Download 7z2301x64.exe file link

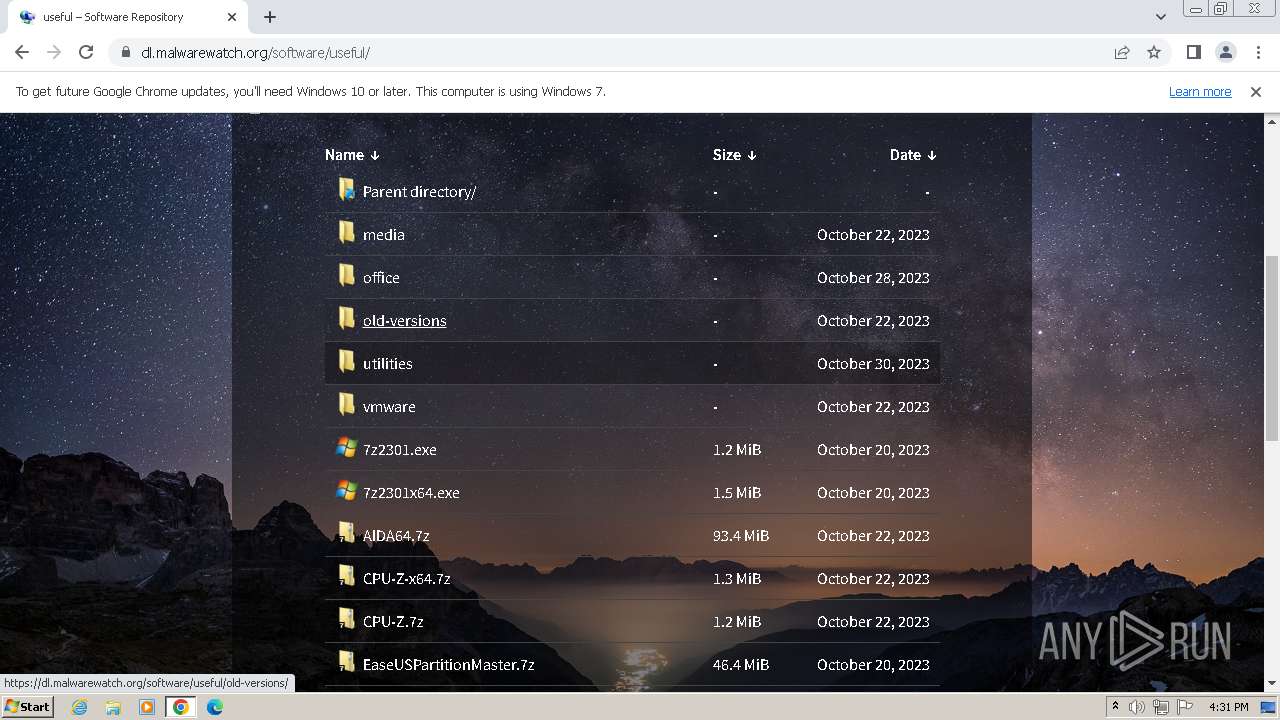click(x=411, y=492)
